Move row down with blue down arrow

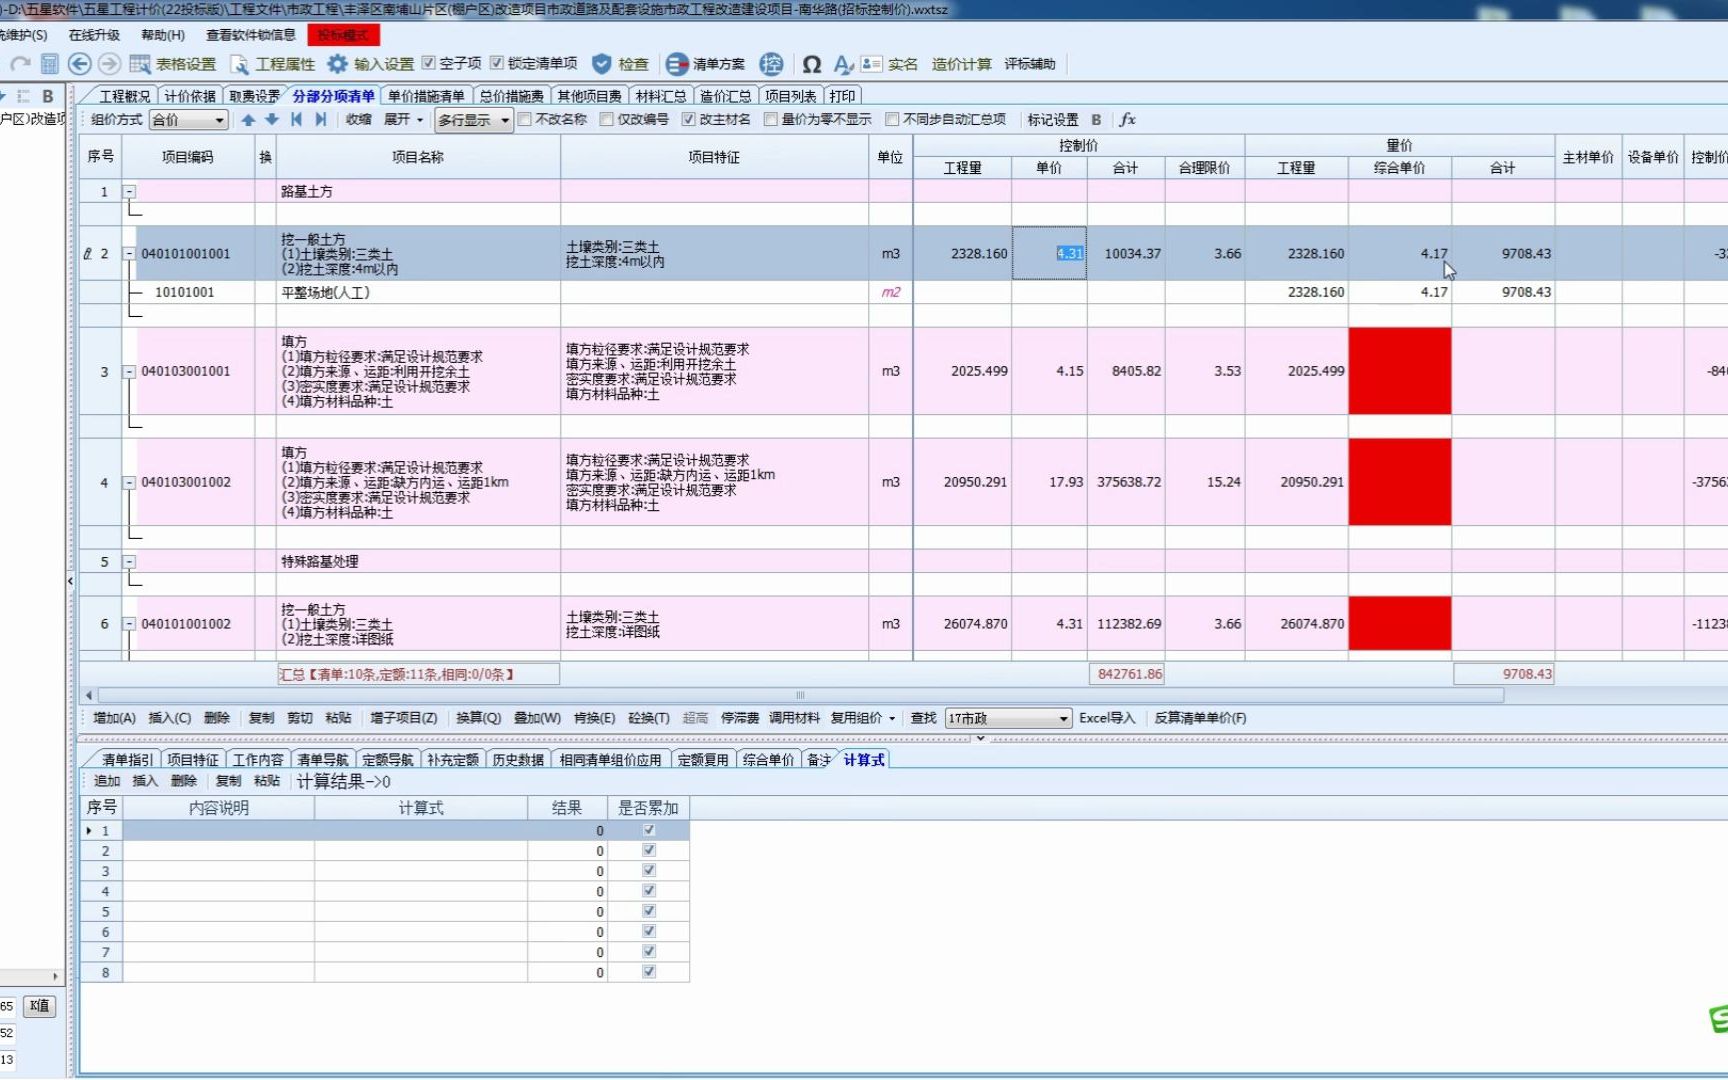coord(271,119)
